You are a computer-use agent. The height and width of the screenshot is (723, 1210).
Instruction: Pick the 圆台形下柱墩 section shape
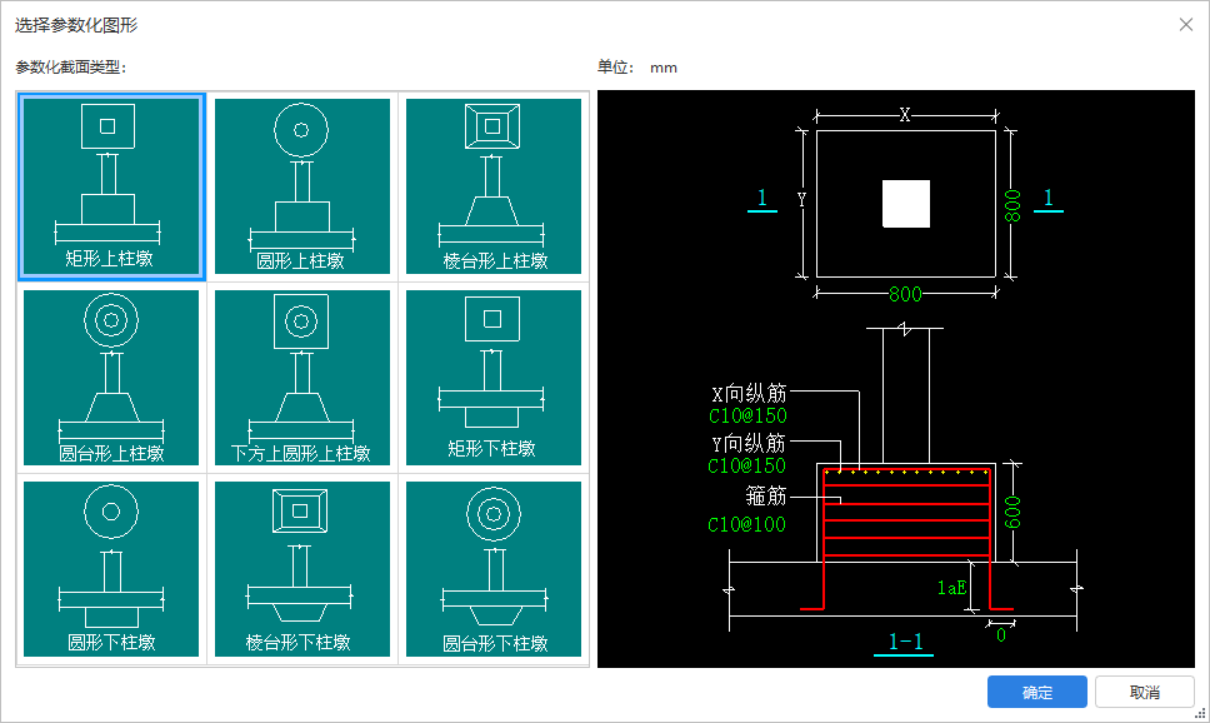pyautogui.click(x=493, y=569)
